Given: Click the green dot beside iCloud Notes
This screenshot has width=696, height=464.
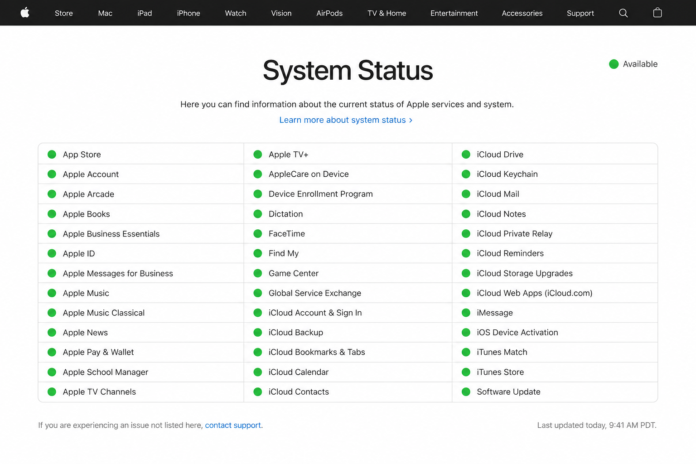Looking at the screenshot, I should point(466,214).
